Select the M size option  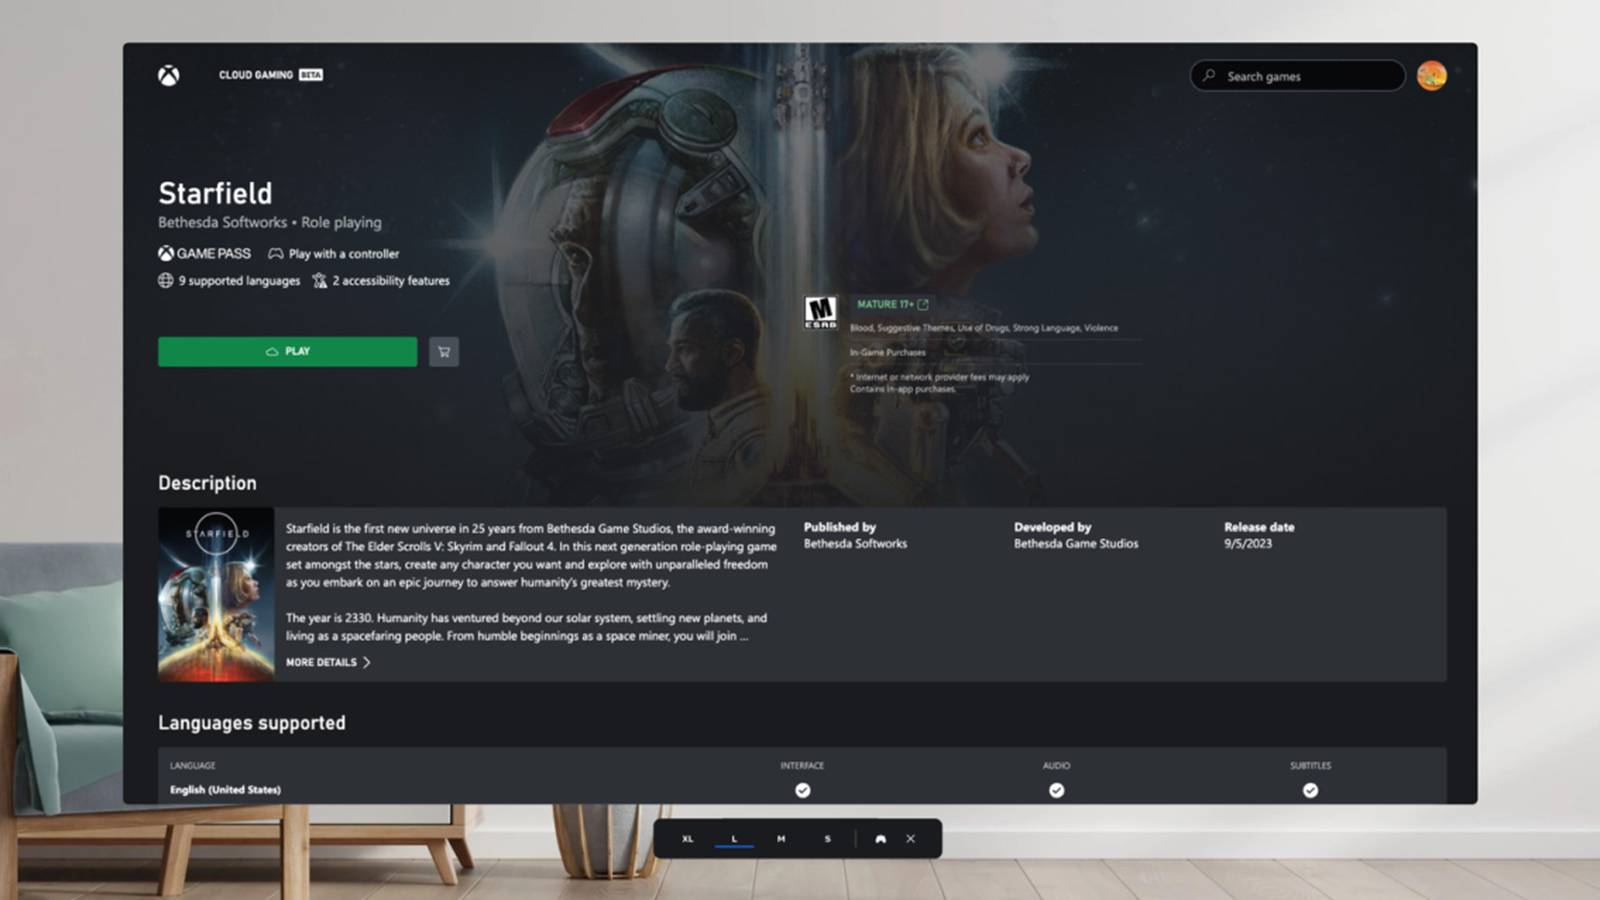coord(782,839)
